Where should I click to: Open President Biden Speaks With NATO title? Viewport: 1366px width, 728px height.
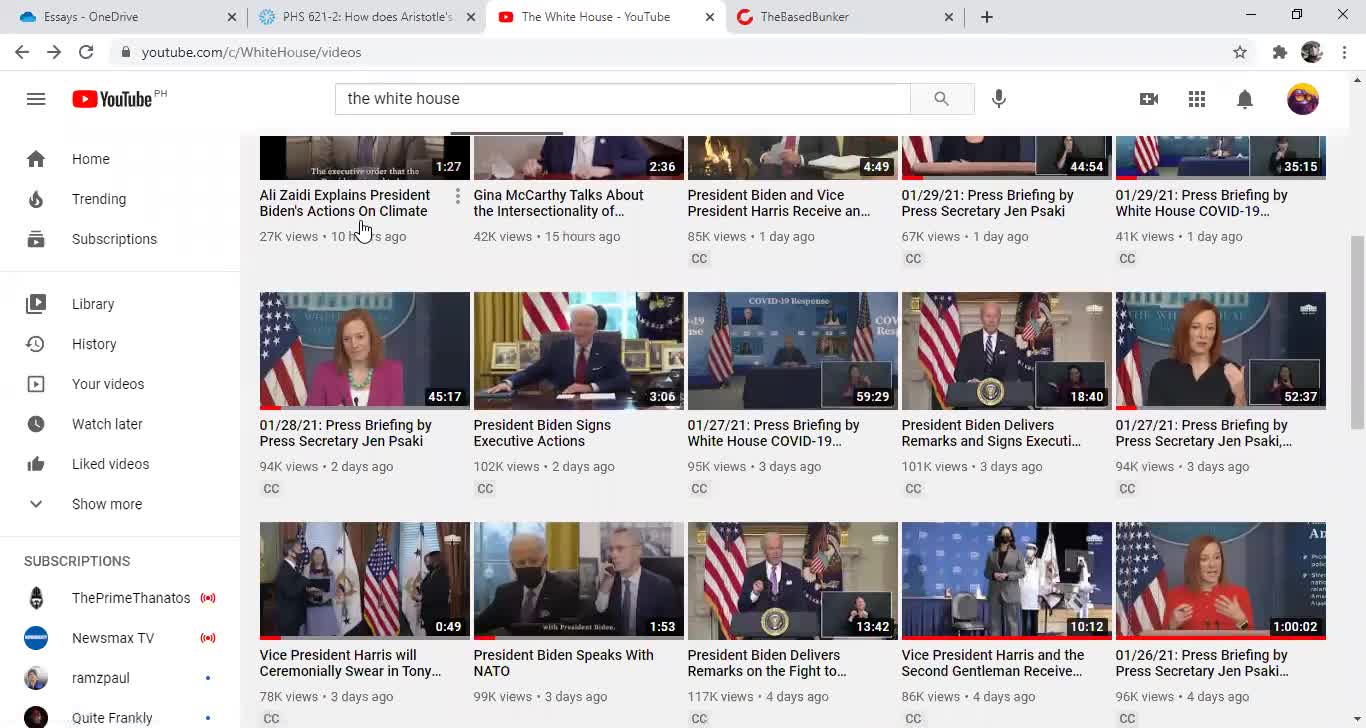click(564, 663)
